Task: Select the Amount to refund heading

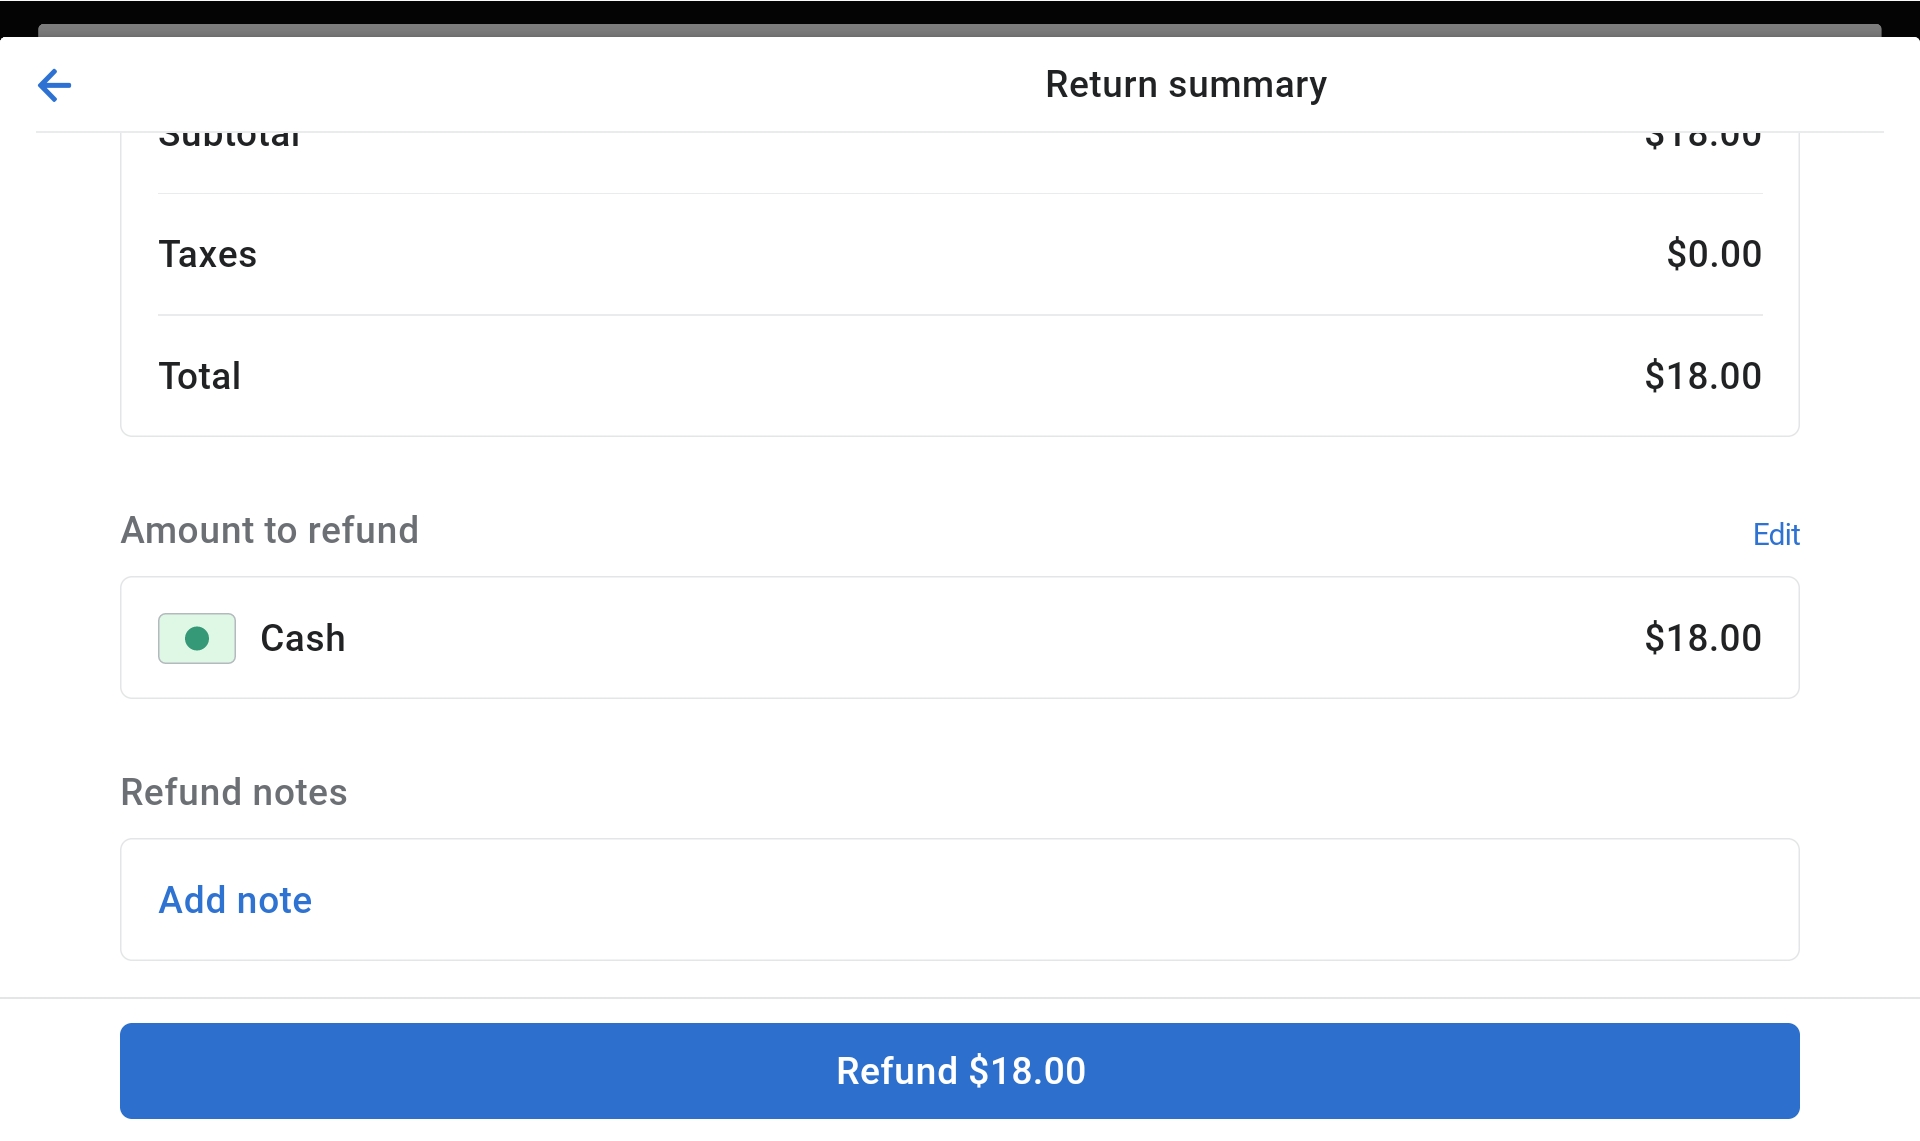Action: (x=270, y=530)
